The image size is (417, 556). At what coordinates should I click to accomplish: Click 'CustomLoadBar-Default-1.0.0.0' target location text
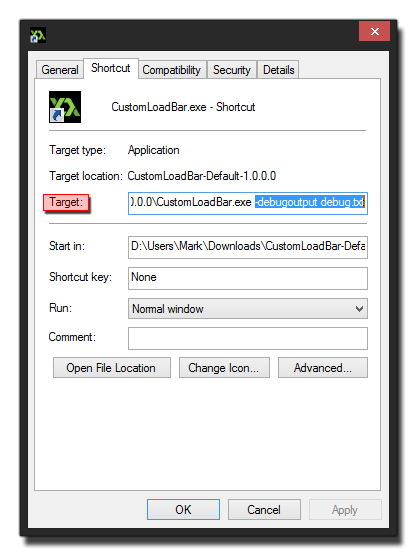point(202,176)
